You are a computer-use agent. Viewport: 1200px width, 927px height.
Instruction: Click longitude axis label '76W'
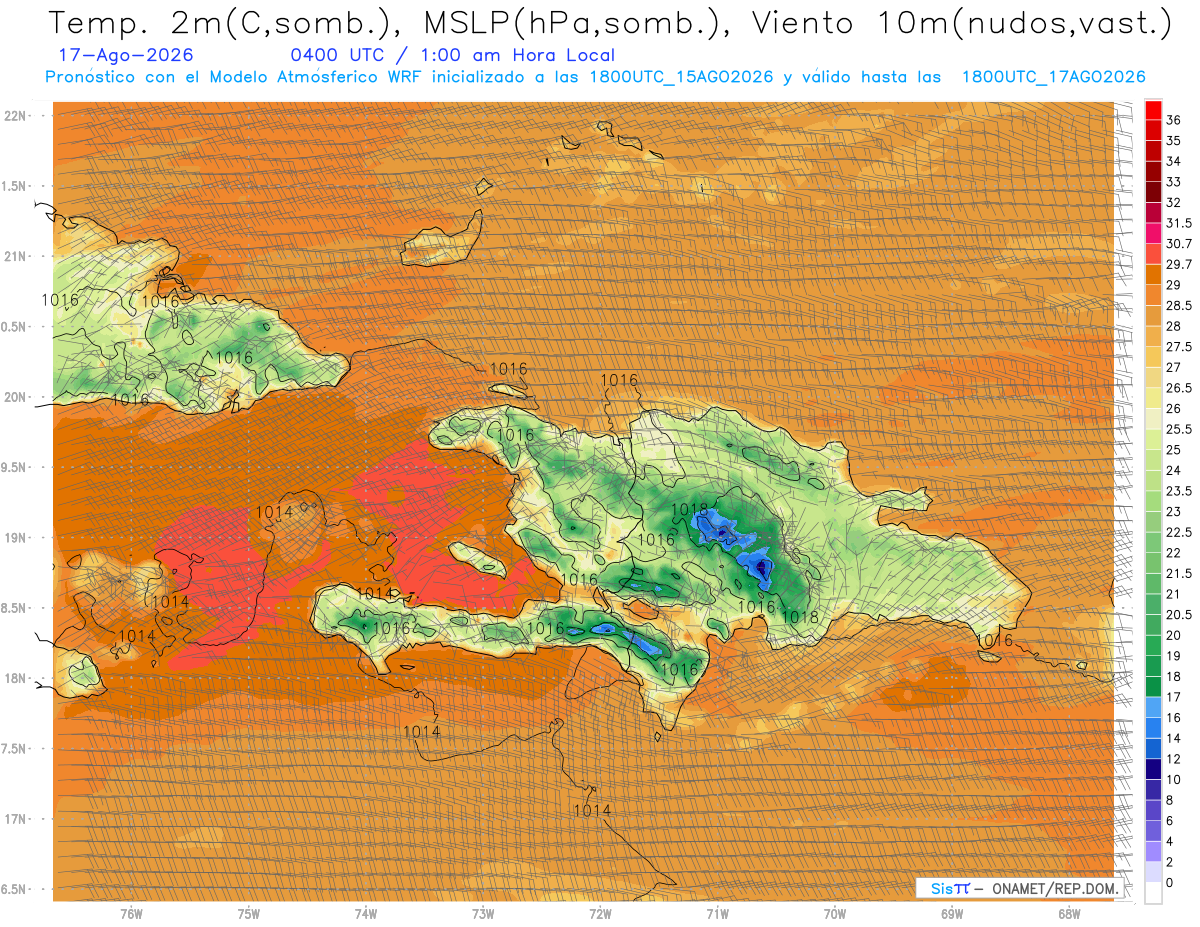tap(131, 914)
